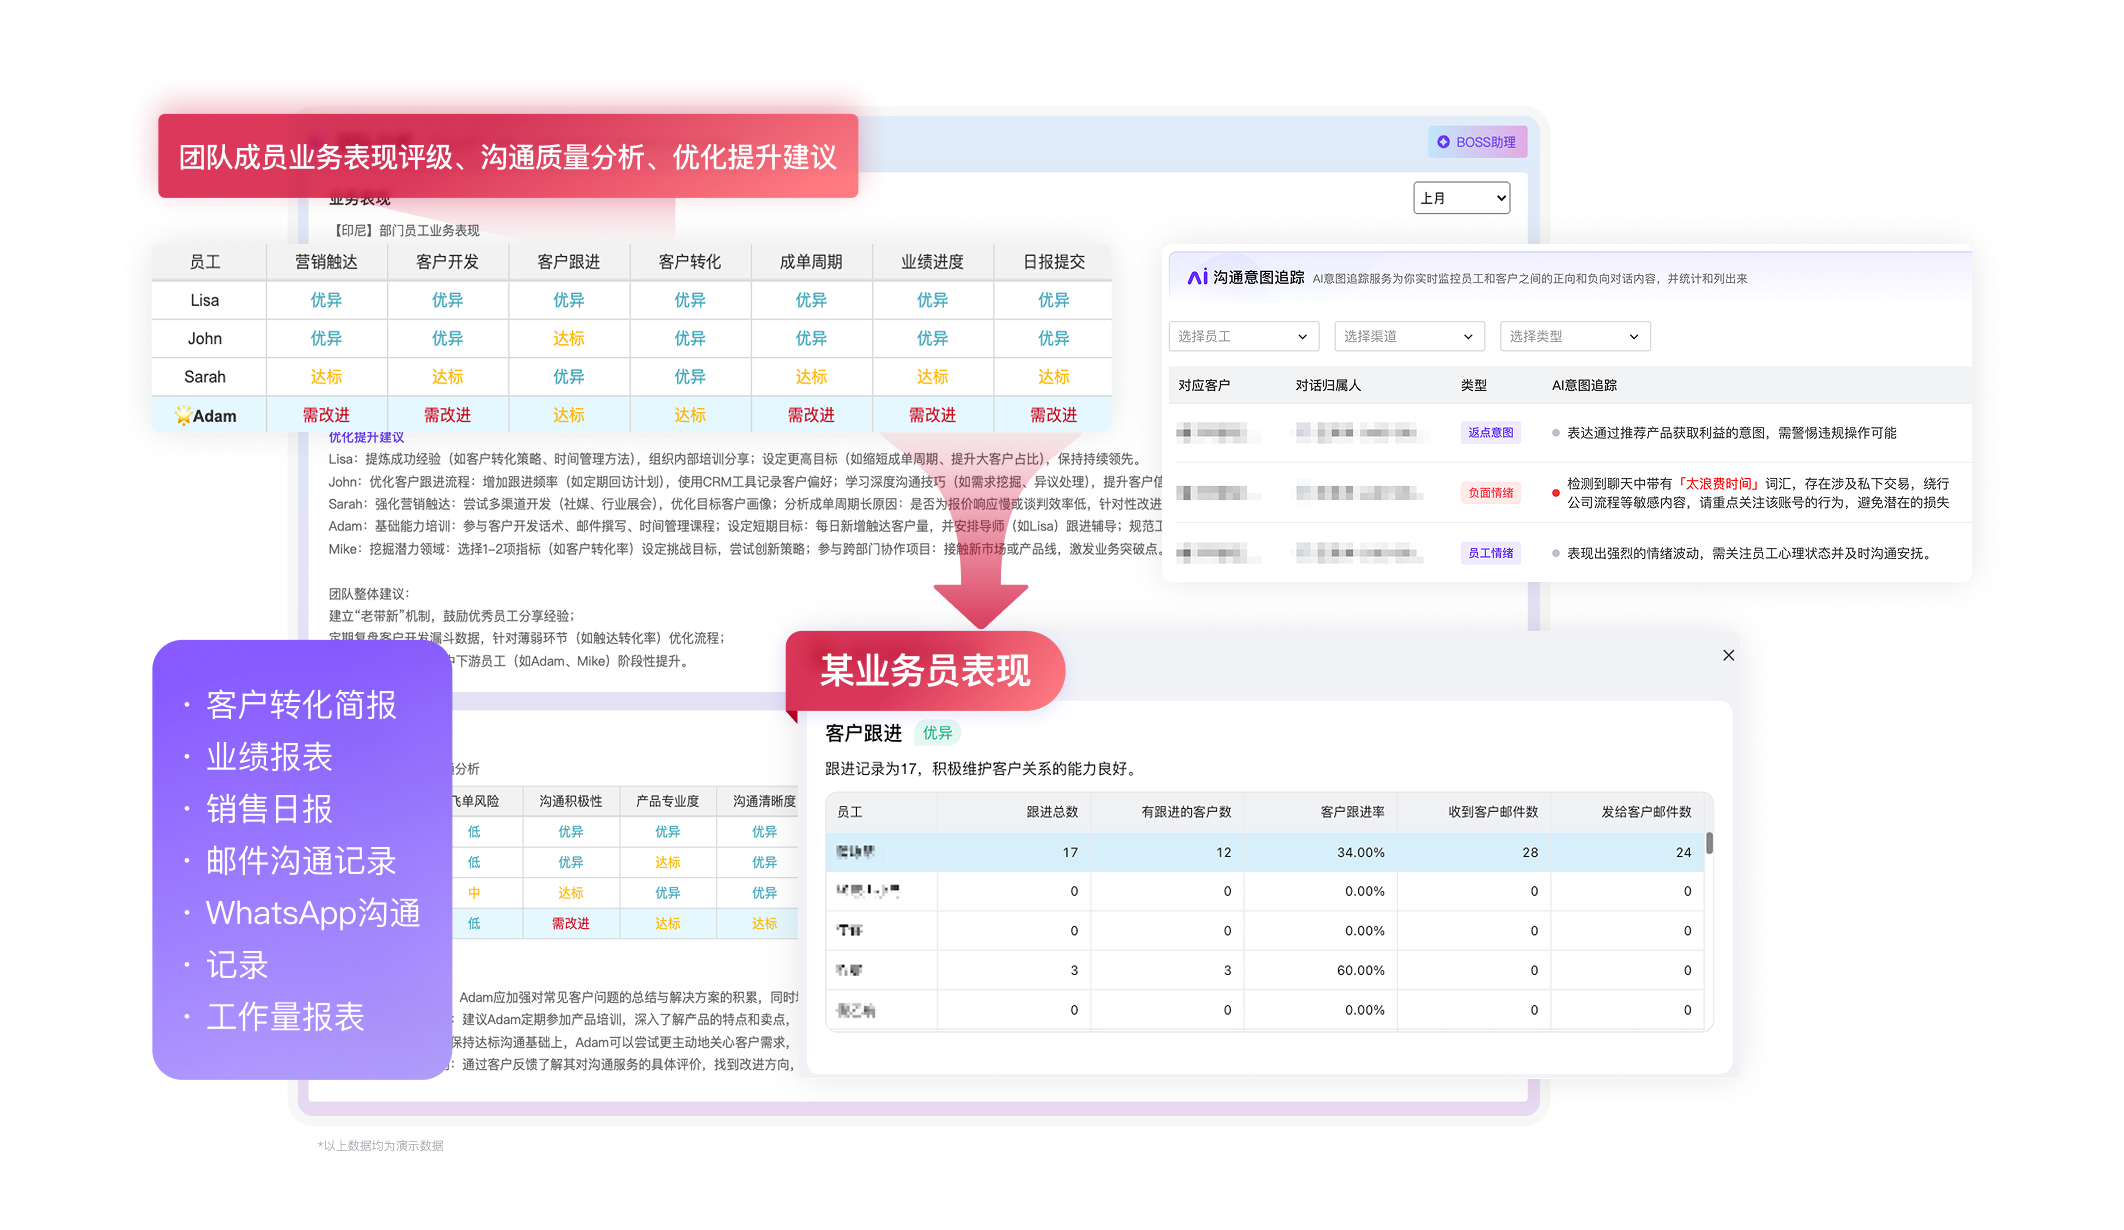2124x1230 pixels.
Task: Click the 返点意图 type tag
Action: (x=1490, y=433)
